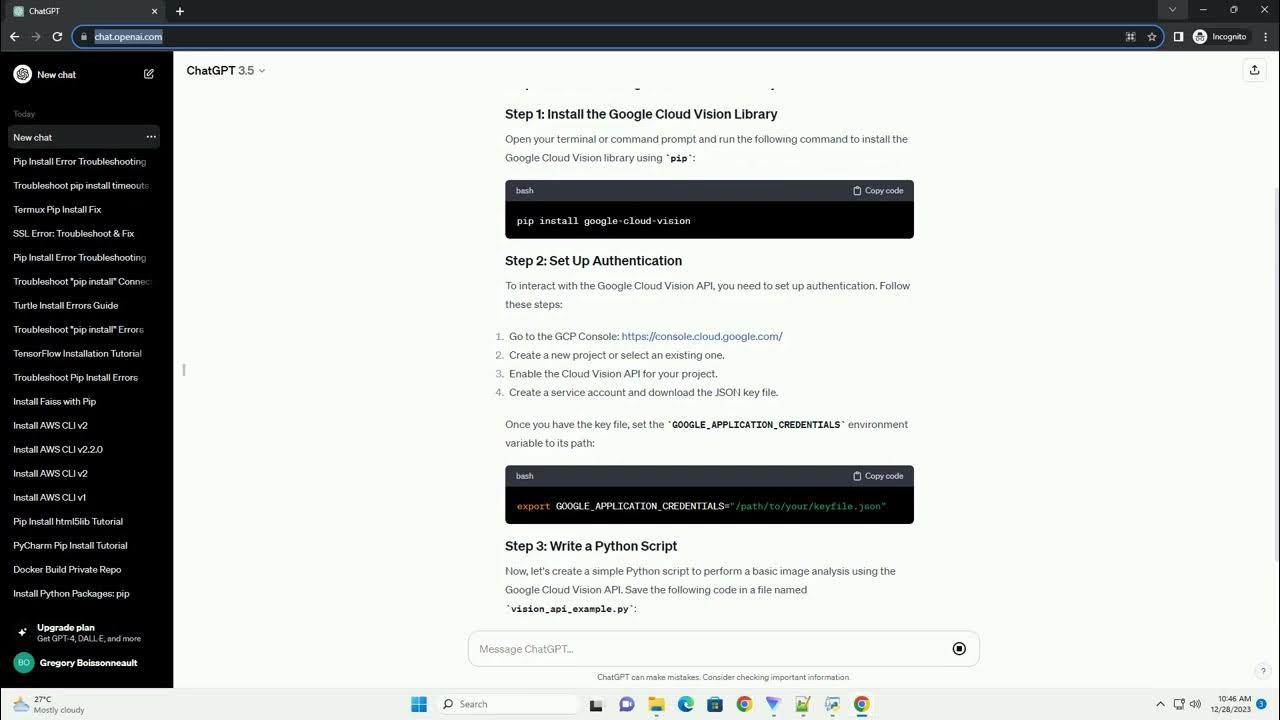1280x720 pixels.
Task: Open Chrome side panel icon
Action: (x=1178, y=36)
